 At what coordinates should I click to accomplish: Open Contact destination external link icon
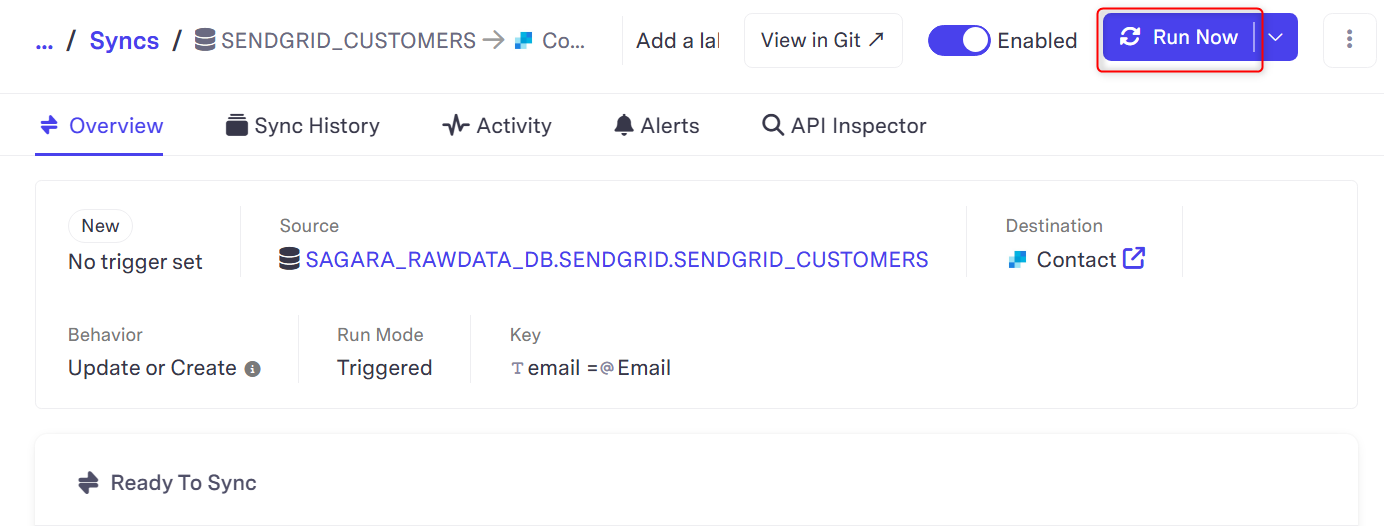pos(1134,258)
